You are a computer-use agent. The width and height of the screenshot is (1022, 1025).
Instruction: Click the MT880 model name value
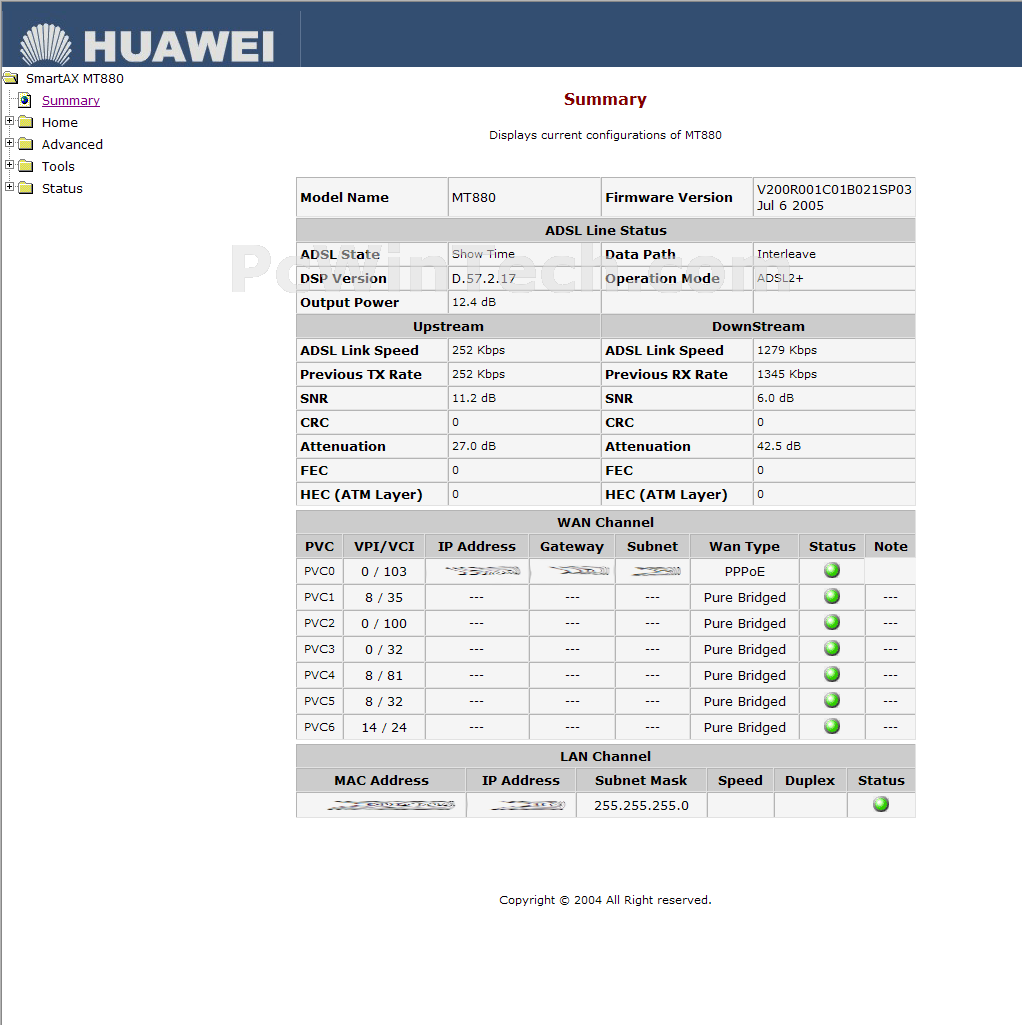point(473,197)
